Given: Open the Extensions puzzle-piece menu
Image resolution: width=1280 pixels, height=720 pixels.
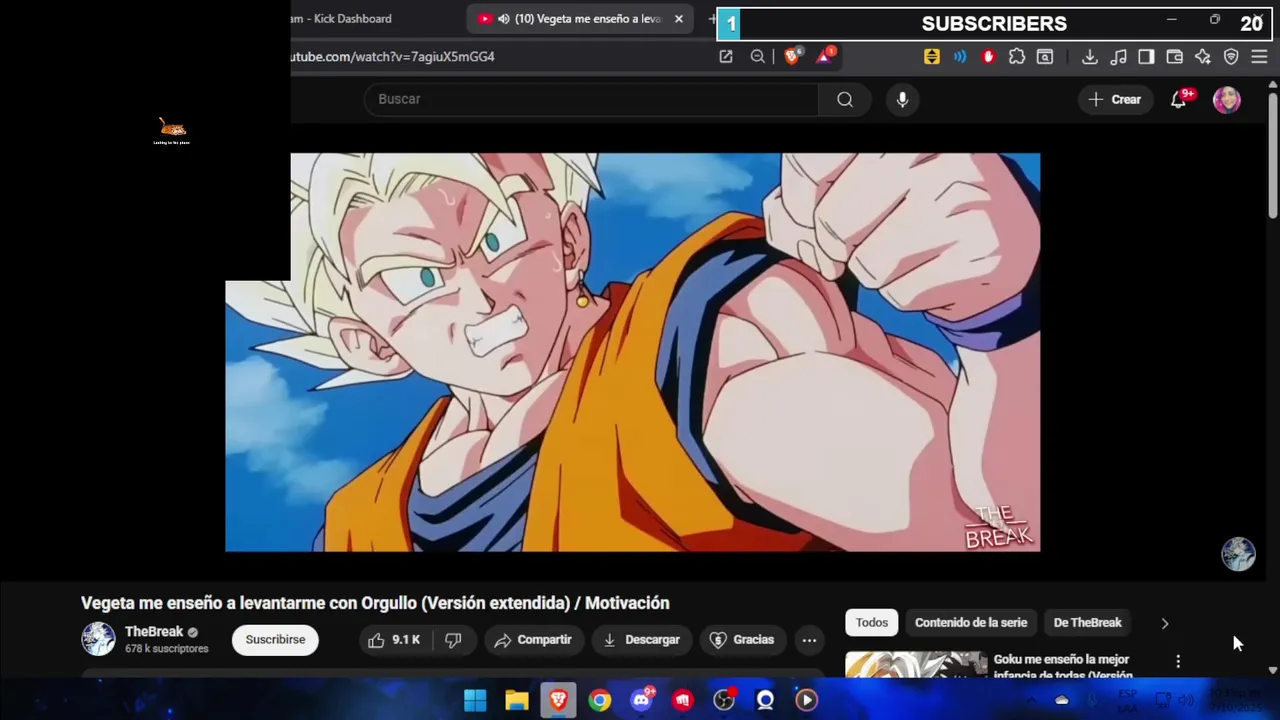Looking at the screenshot, I should click(x=1017, y=57).
